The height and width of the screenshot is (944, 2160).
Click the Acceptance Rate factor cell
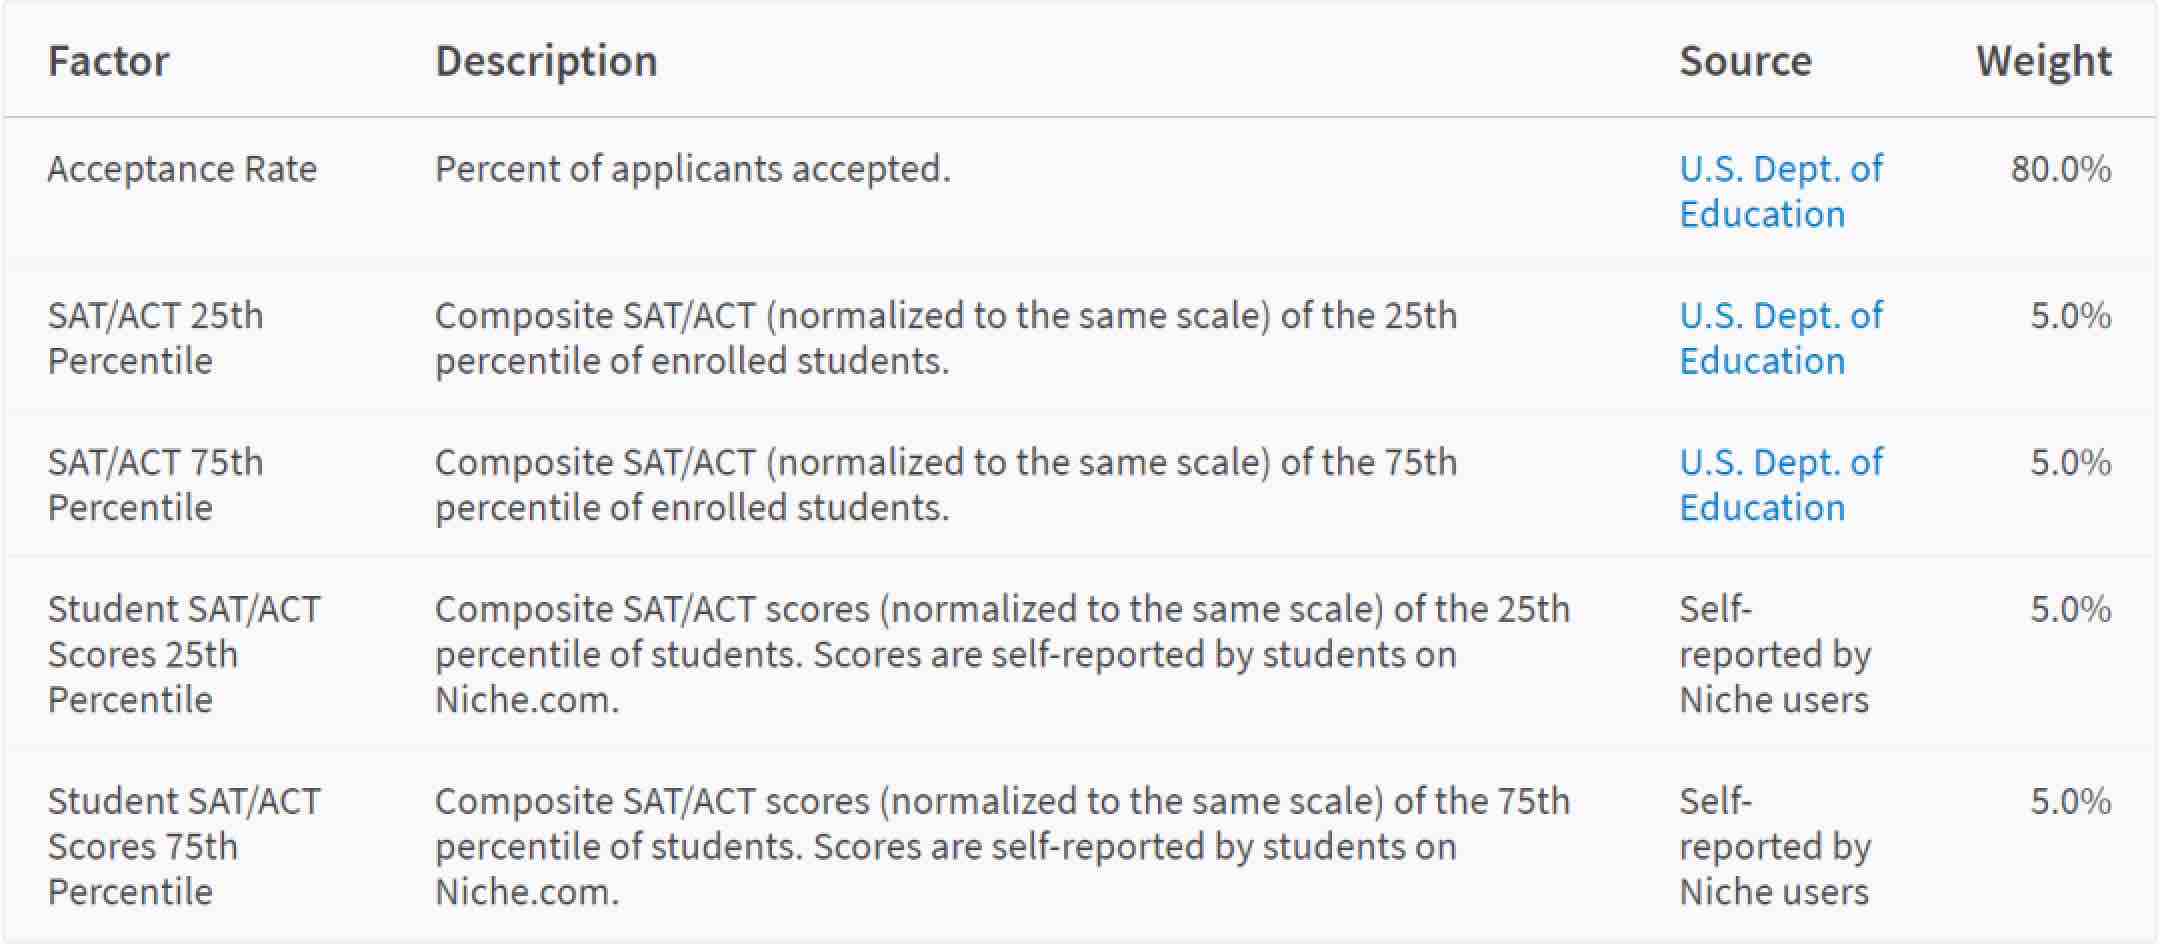click(x=182, y=169)
